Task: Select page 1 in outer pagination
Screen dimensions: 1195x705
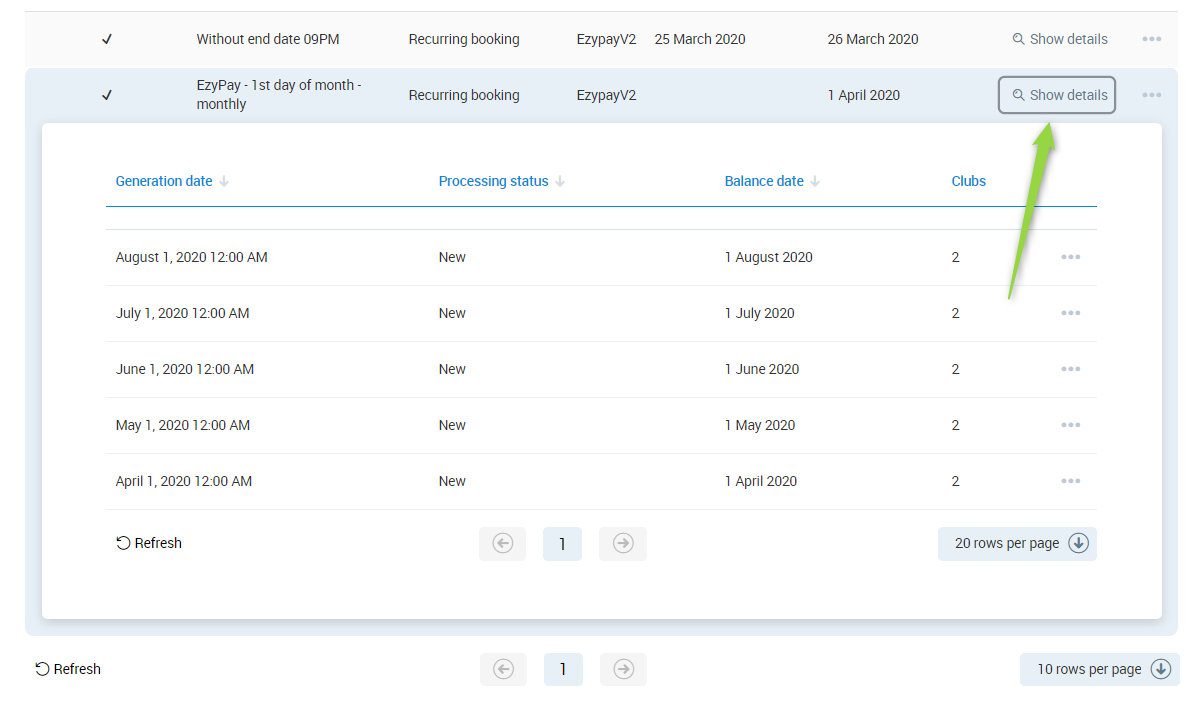Action: pyautogui.click(x=563, y=669)
